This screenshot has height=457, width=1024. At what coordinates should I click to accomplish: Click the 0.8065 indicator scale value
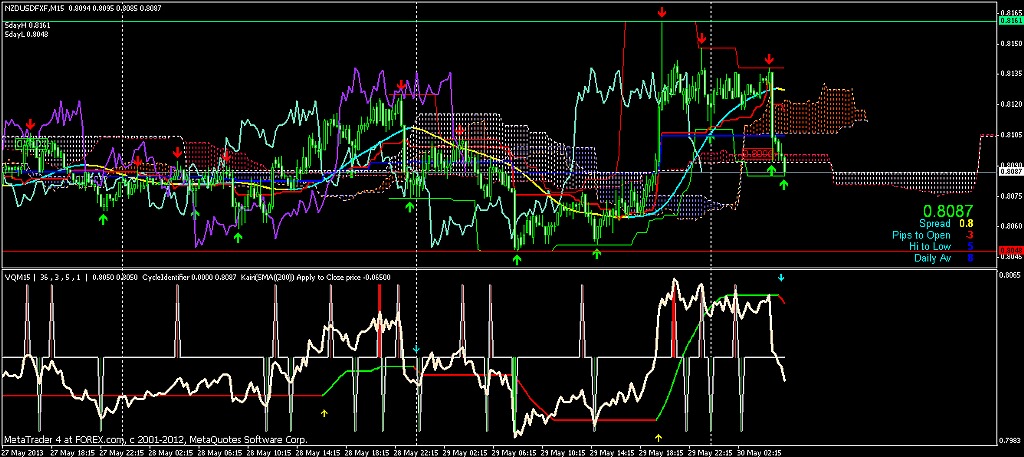pos(1012,276)
